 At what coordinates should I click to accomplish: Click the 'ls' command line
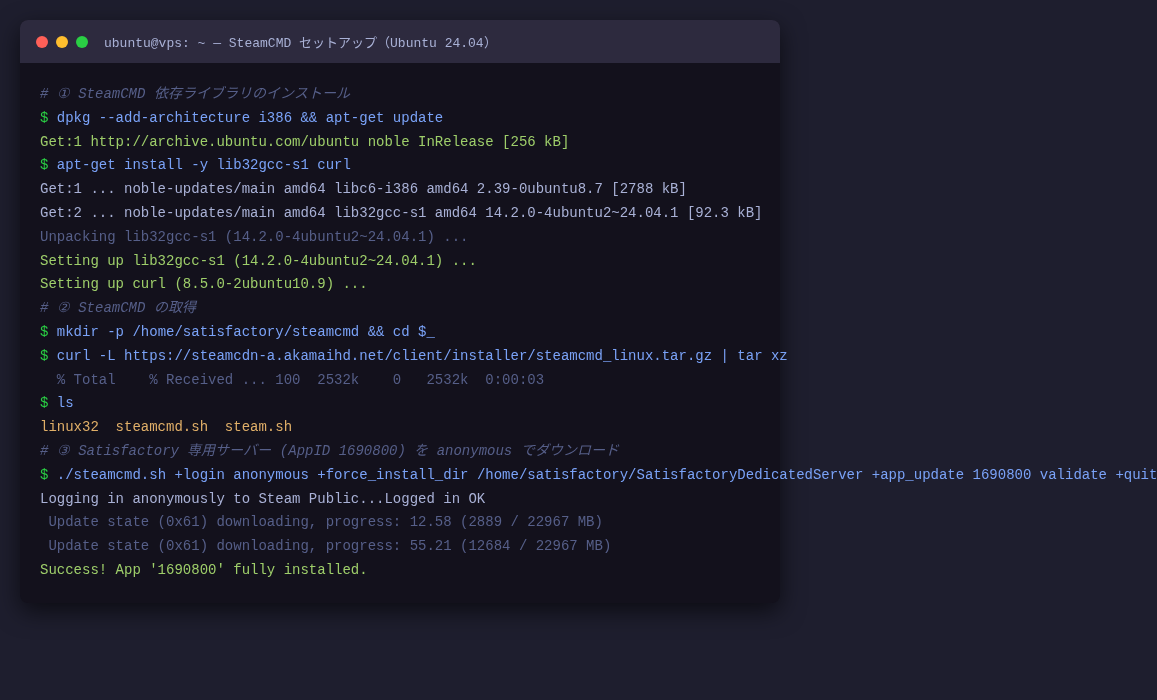click(x=57, y=403)
